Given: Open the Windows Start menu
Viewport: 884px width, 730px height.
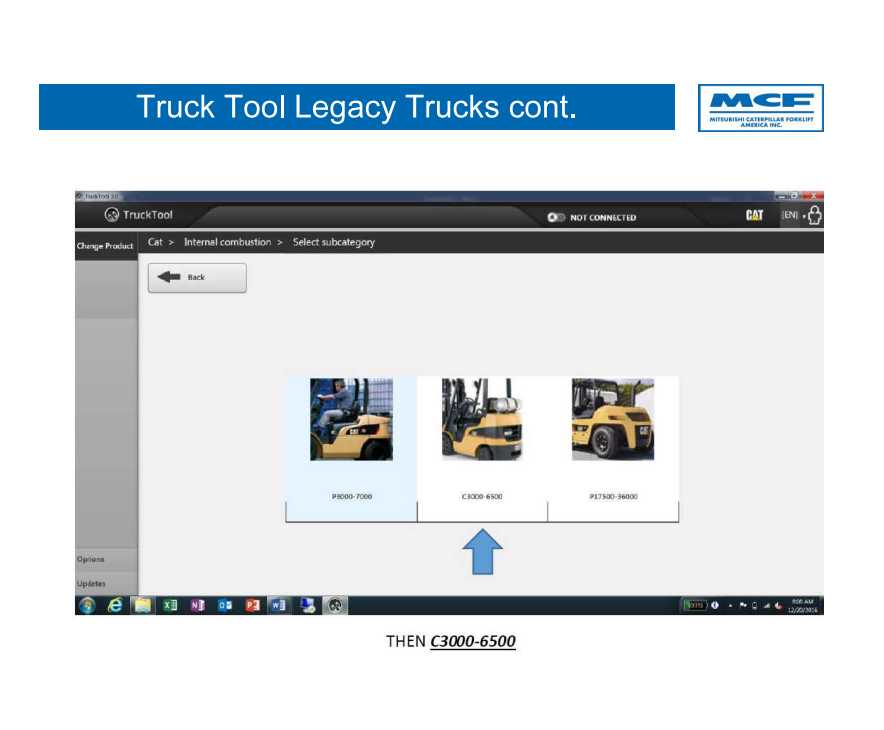Looking at the screenshot, I should tap(87, 605).
